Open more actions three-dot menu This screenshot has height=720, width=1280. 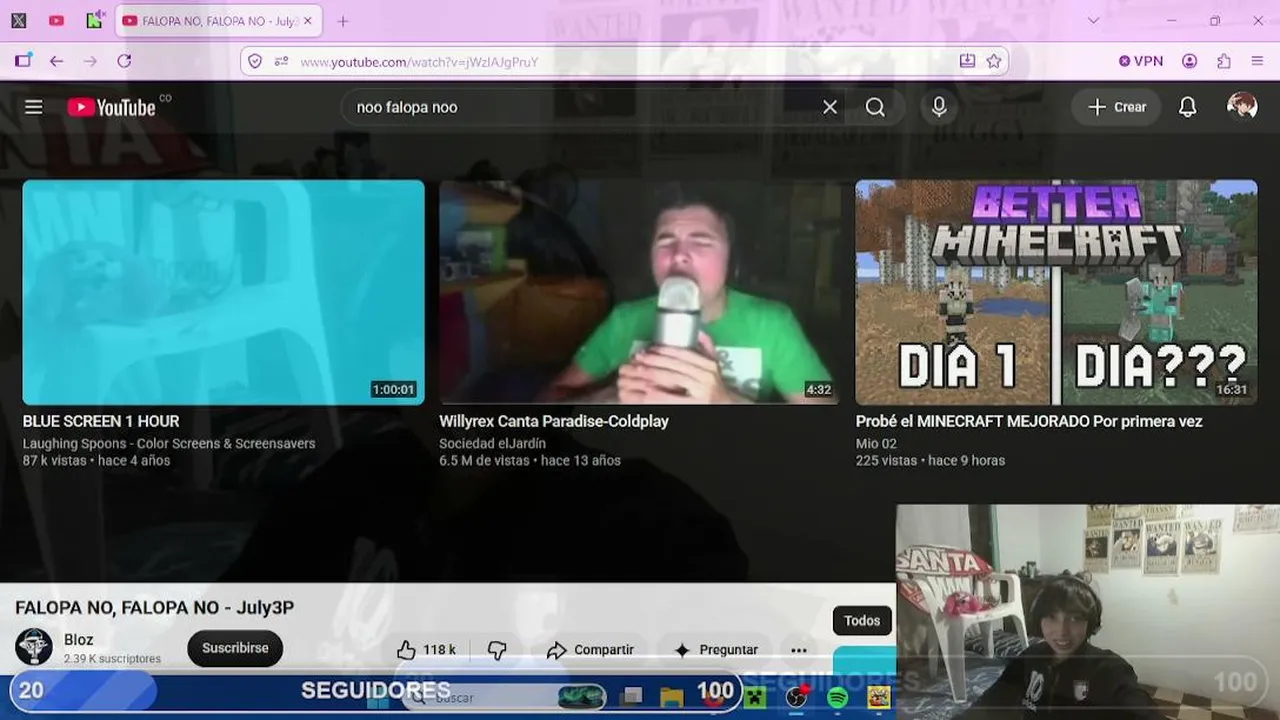pos(799,650)
